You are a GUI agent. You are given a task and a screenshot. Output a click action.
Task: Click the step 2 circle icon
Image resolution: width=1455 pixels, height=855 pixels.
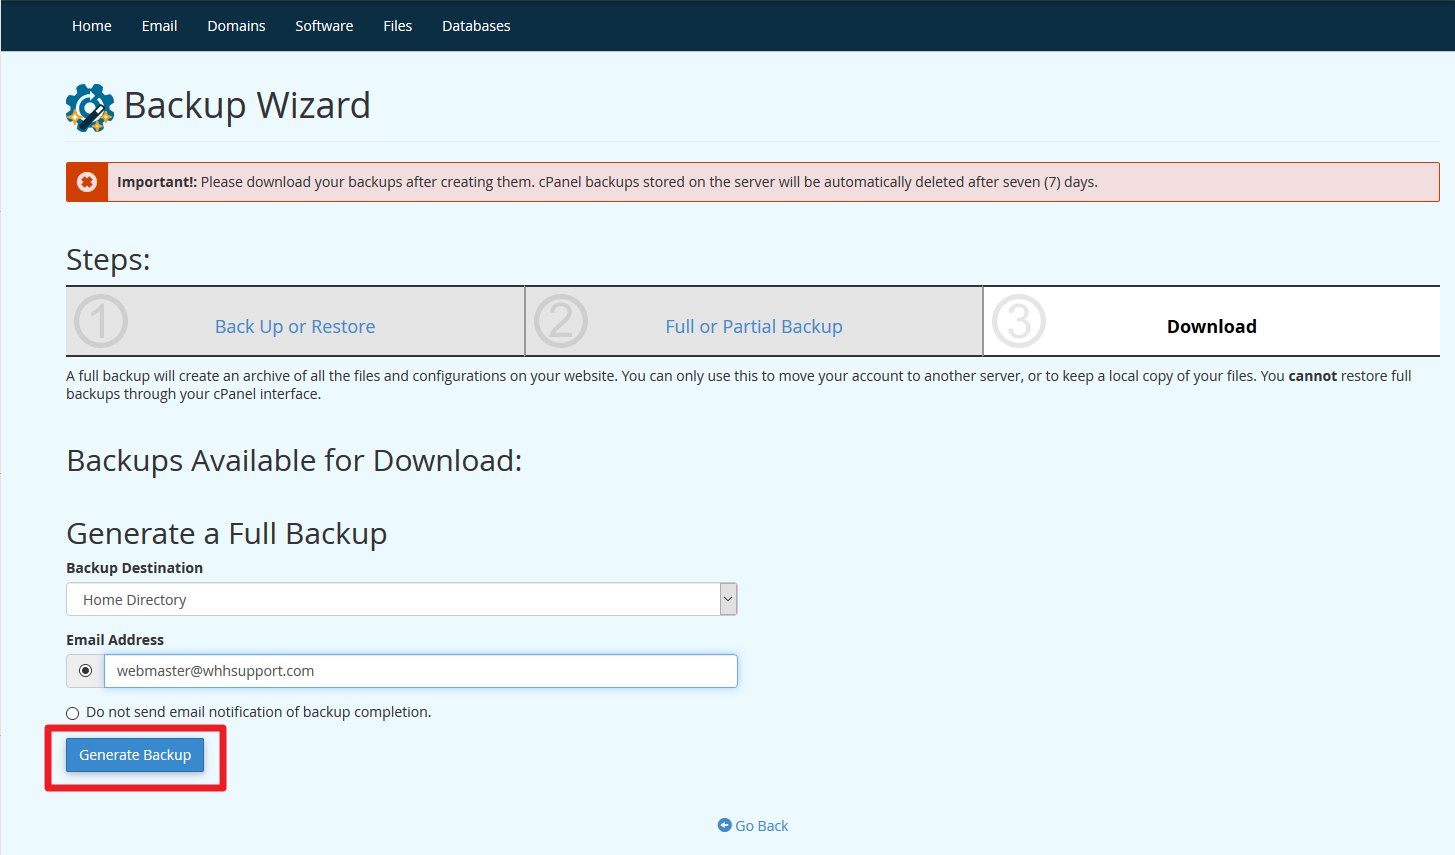click(560, 322)
